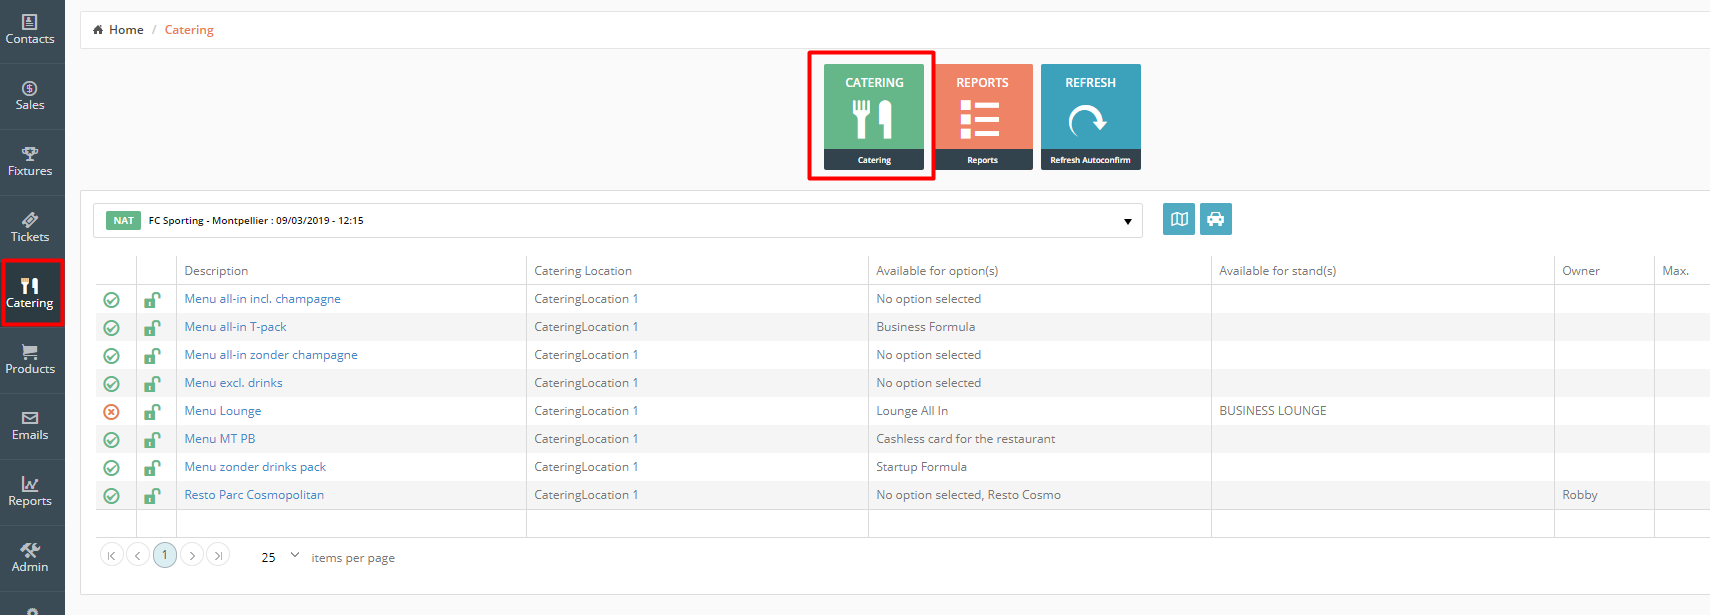Open Menu zonder drinks pack link
Image resolution: width=1710 pixels, height=615 pixels.
255,467
